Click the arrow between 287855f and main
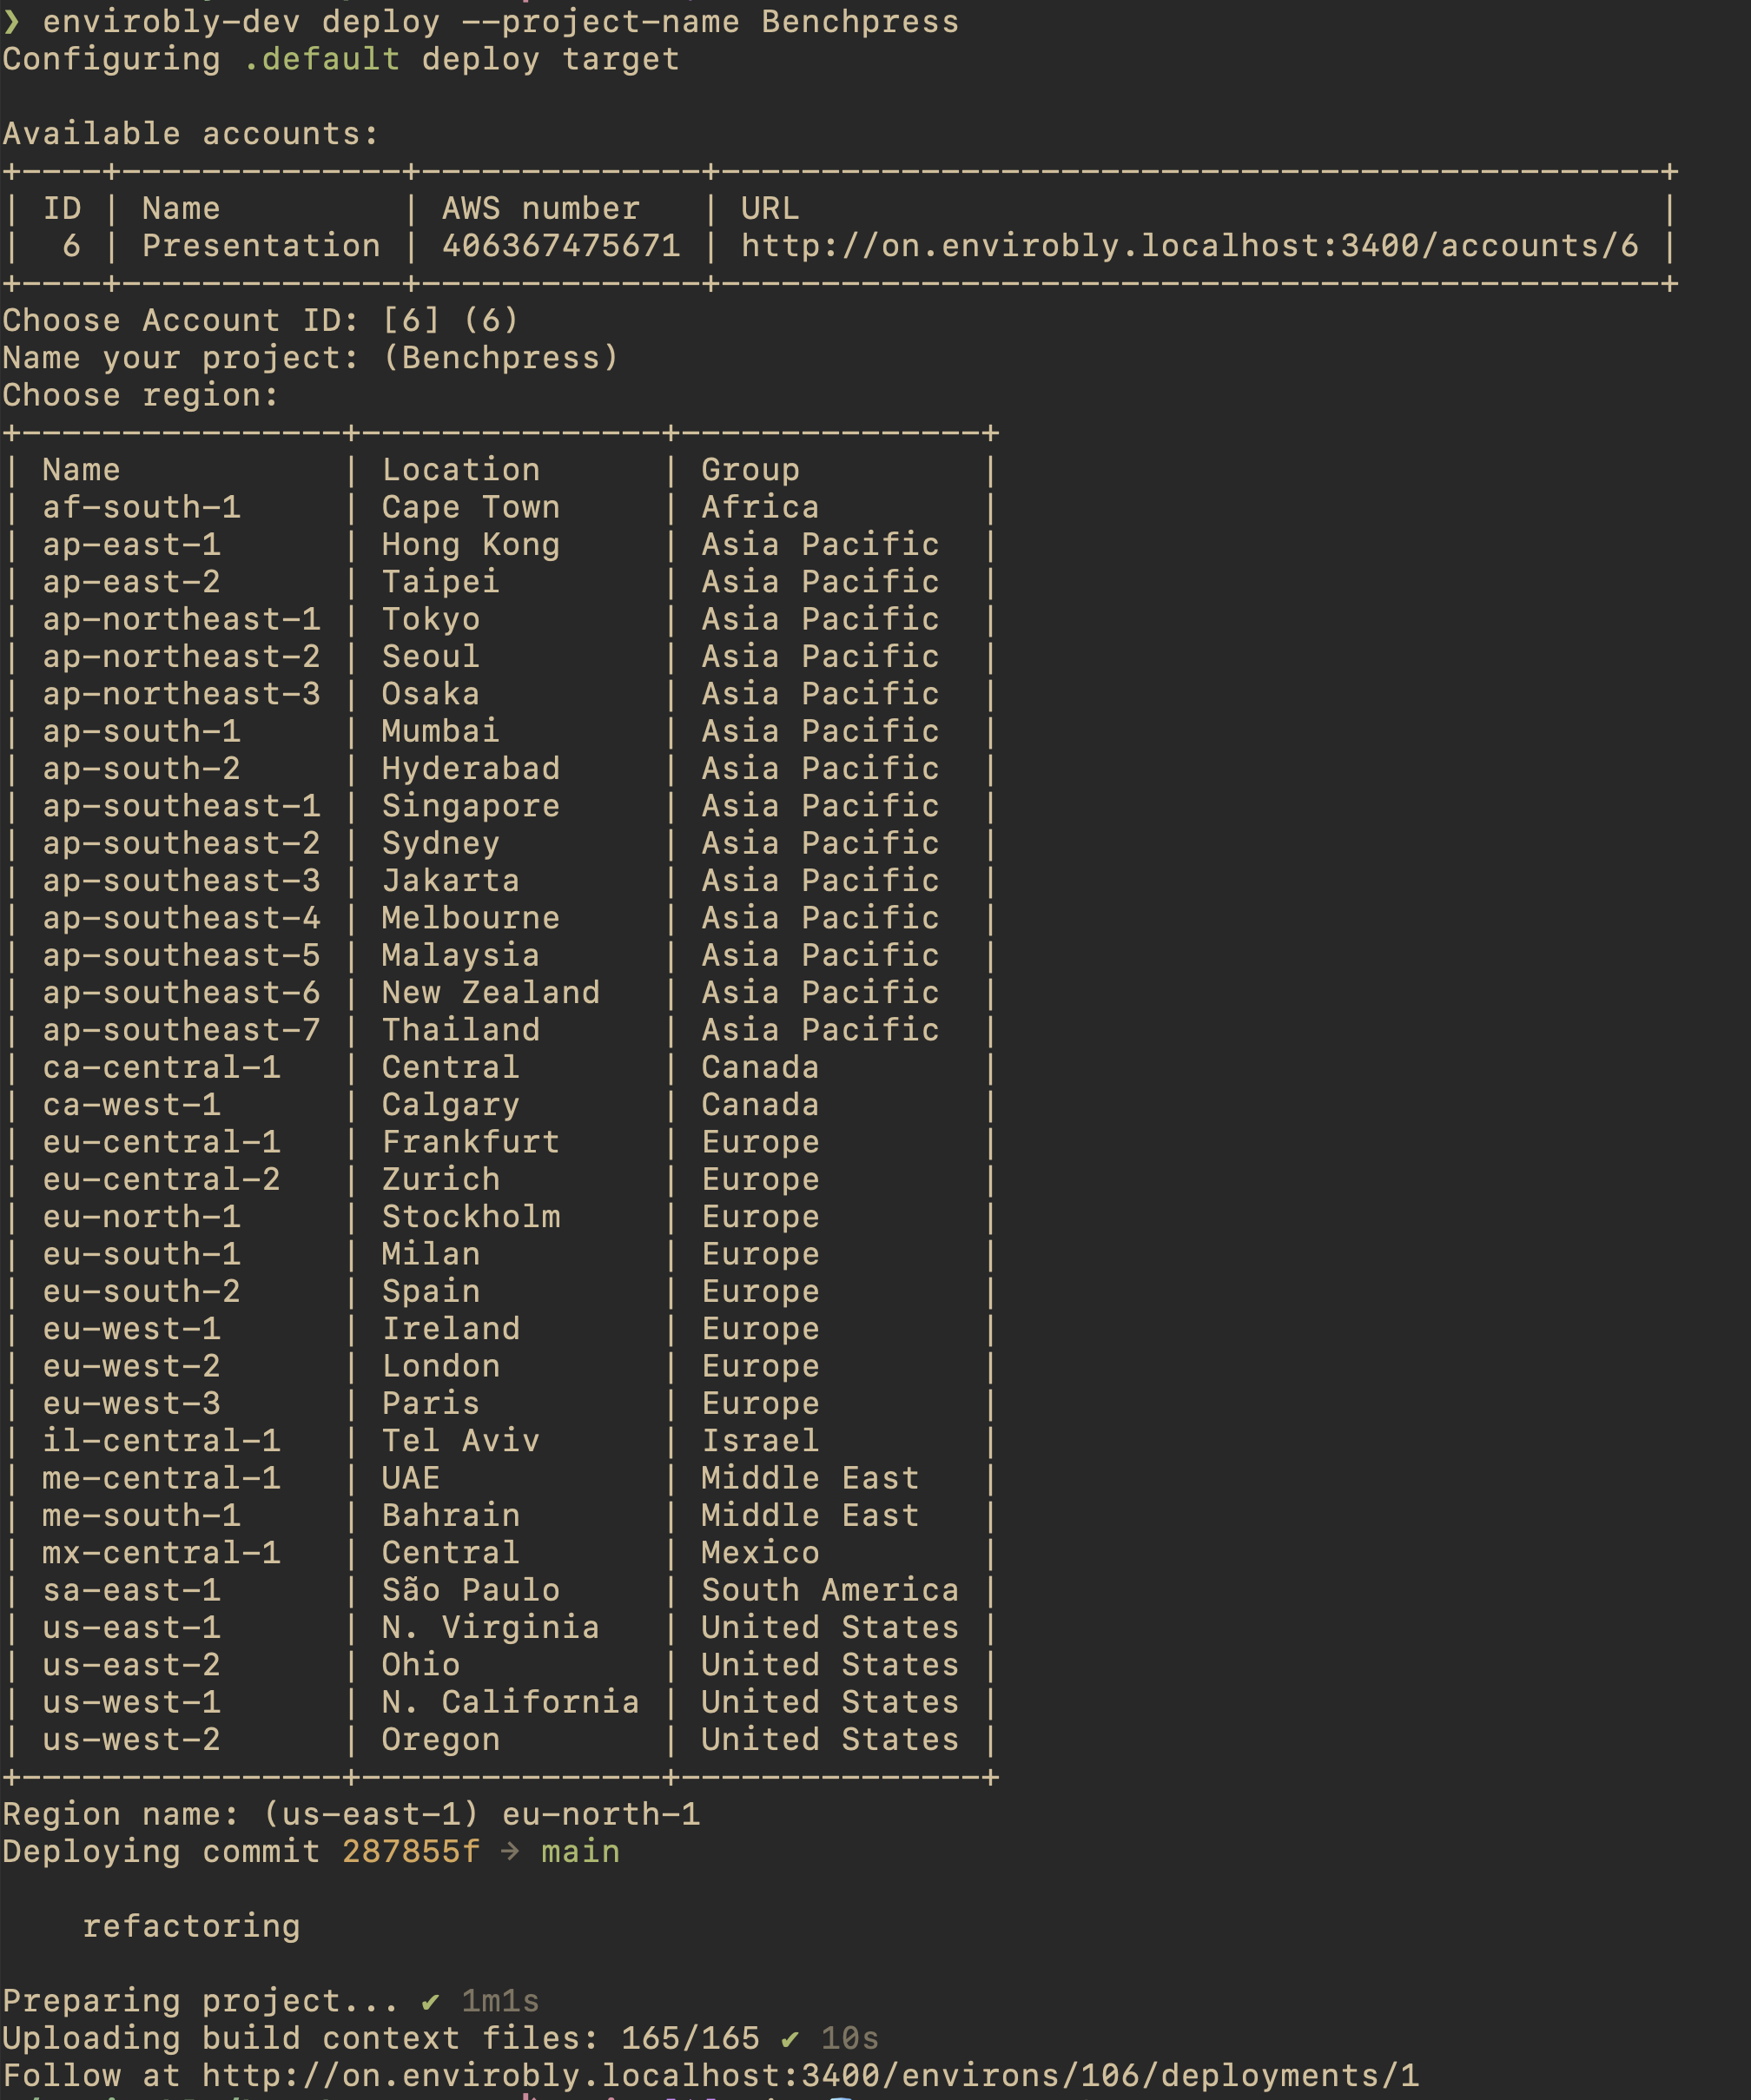1751x2100 pixels. click(512, 1851)
